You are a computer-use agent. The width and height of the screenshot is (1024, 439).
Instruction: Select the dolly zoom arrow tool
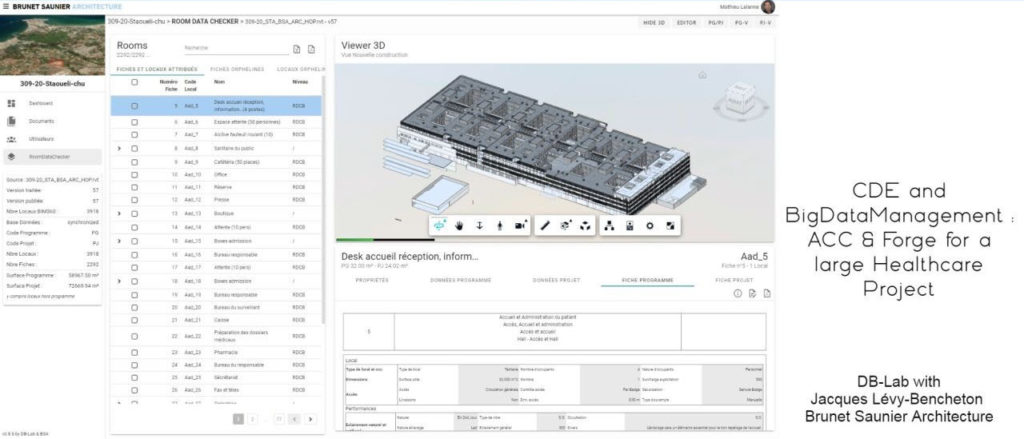pos(479,225)
